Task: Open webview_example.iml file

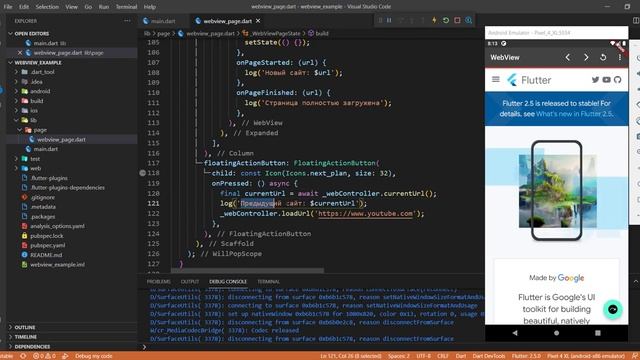Action: (x=57, y=264)
